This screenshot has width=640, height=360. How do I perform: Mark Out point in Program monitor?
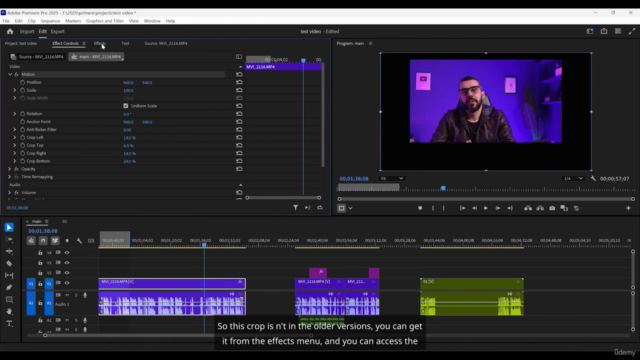pos(444,208)
